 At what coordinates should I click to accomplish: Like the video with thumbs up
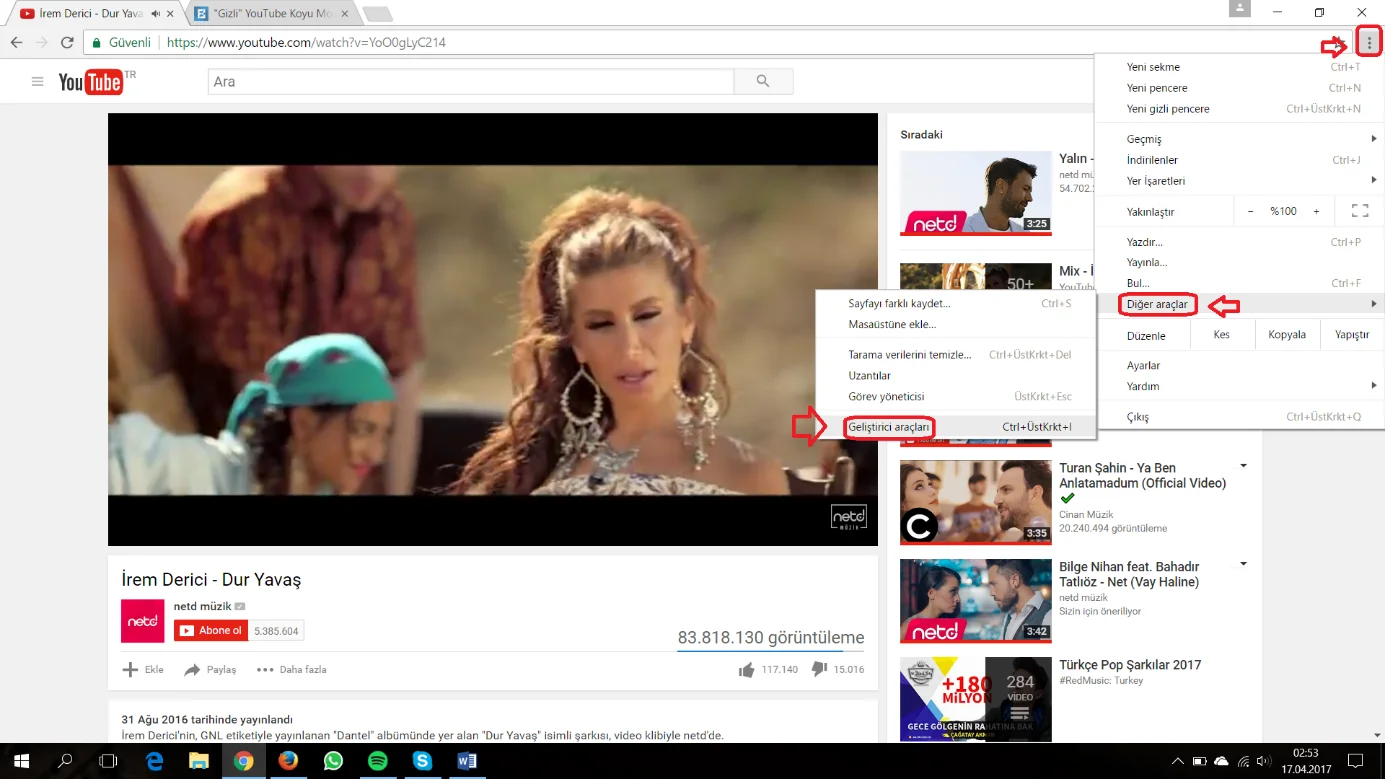click(746, 670)
